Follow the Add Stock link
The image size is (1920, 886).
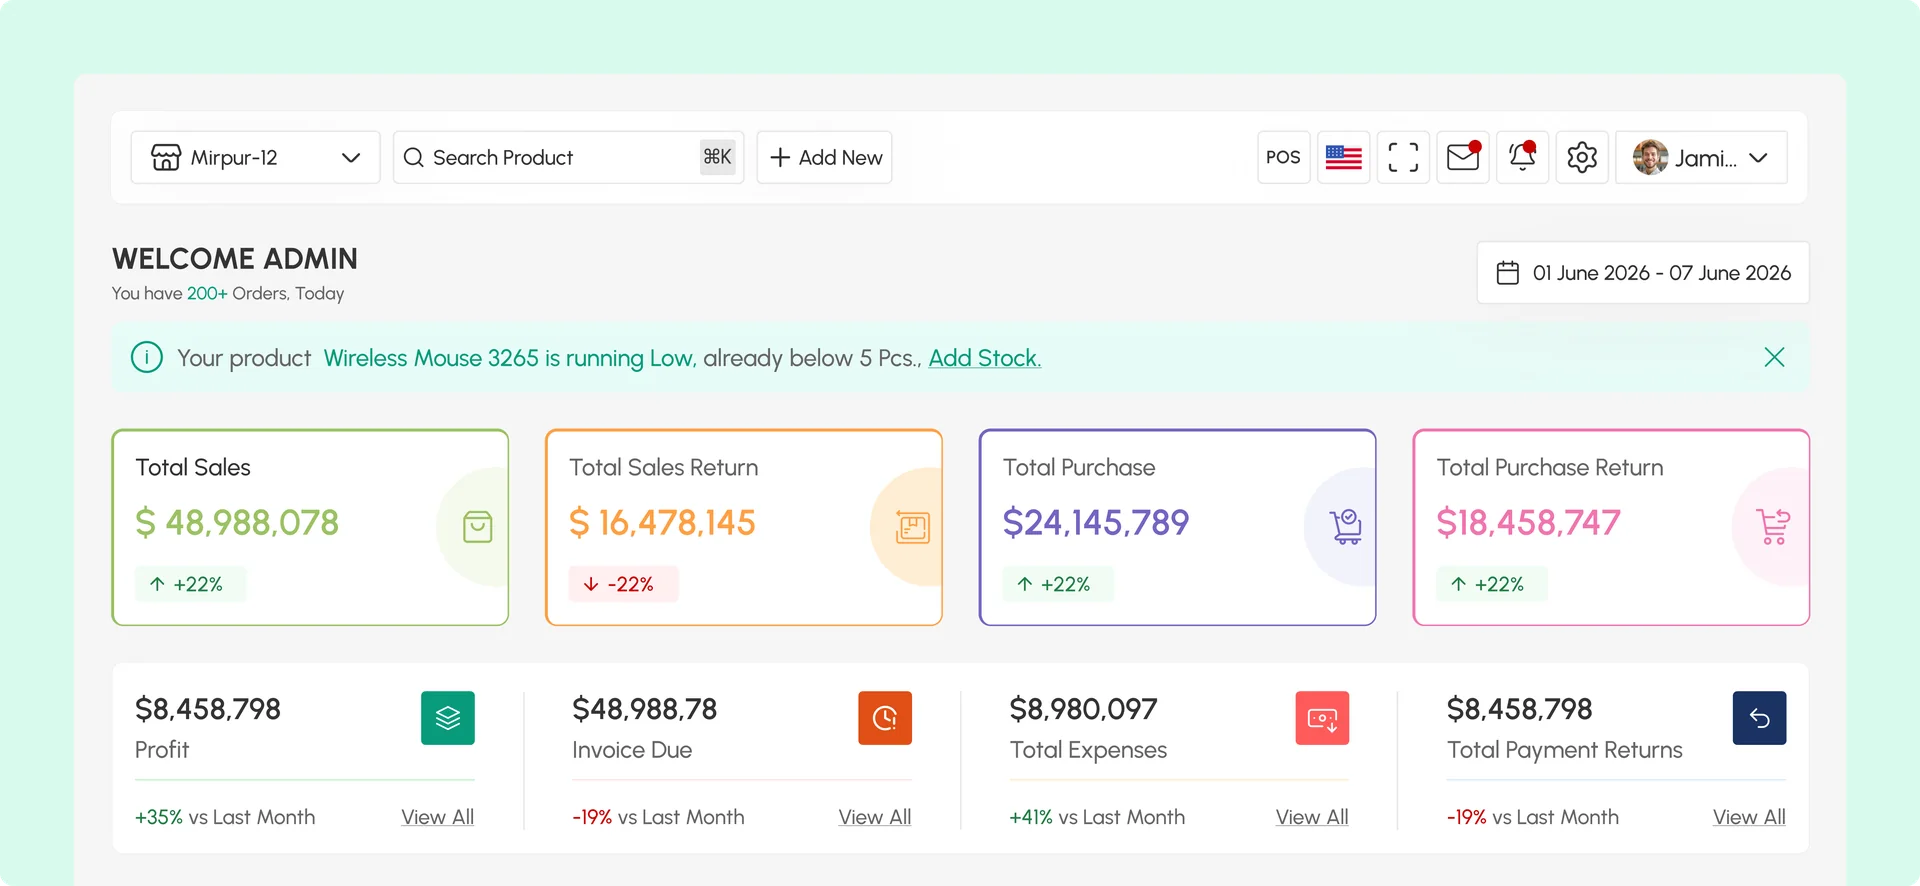click(985, 358)
